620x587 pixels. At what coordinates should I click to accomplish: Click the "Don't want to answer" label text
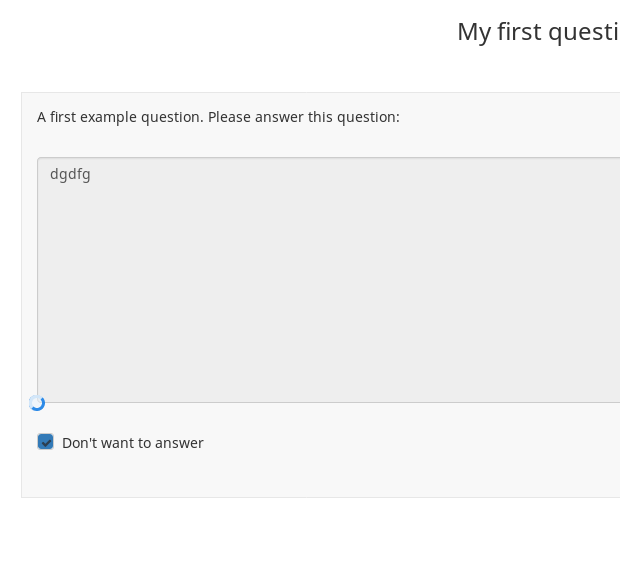(132, 443)
